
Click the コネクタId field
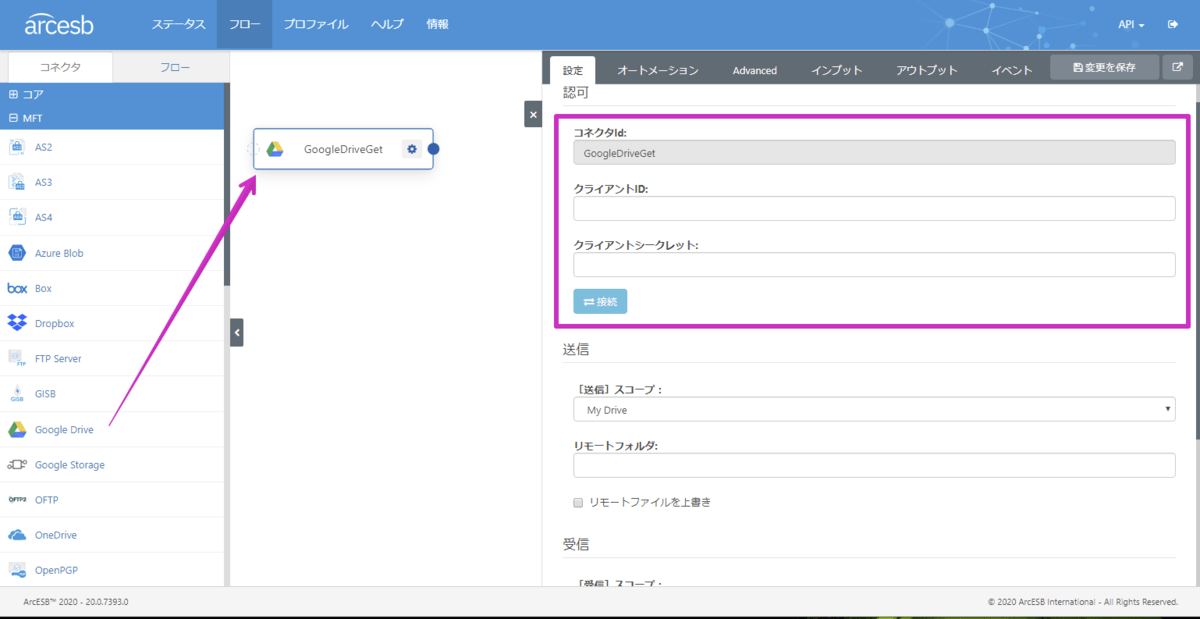[x=874, y=152]
